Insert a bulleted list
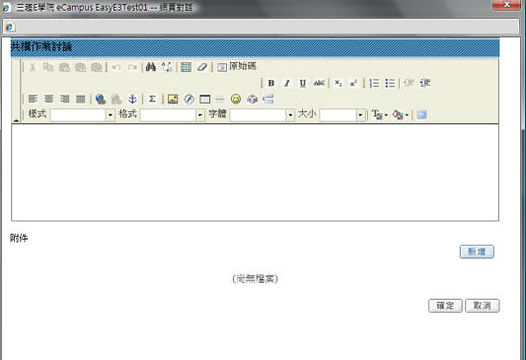Image resolution: width=526 pixels, height=360 pixels. click(x=390, y=83)
